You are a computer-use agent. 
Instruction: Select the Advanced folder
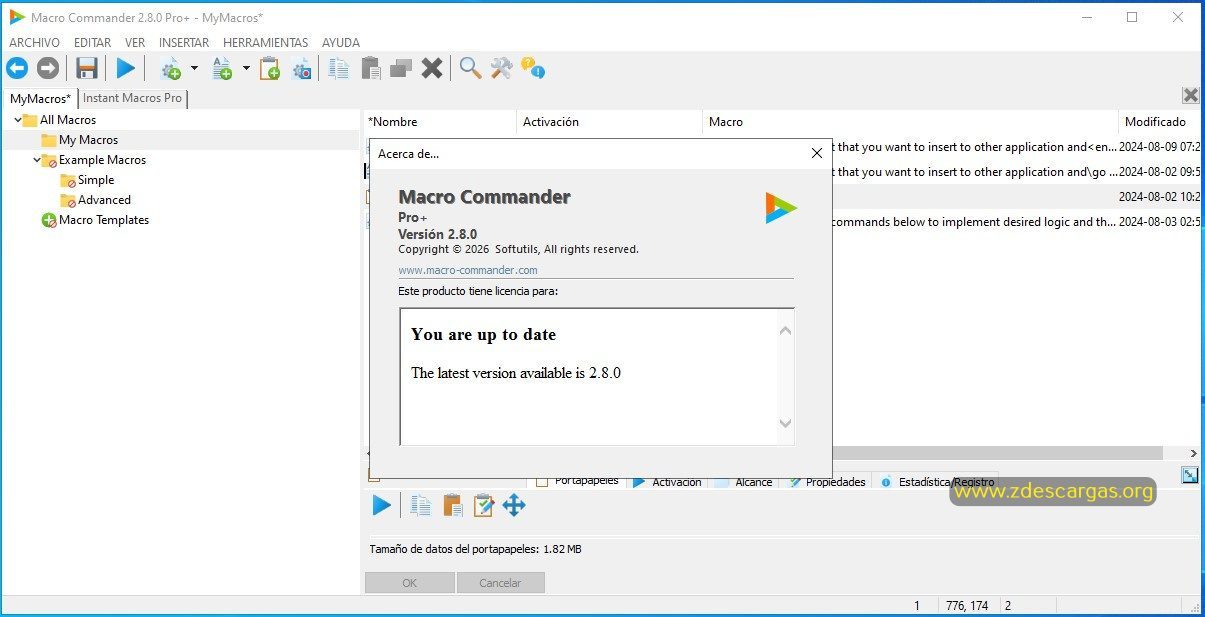(x=104, y=200)
